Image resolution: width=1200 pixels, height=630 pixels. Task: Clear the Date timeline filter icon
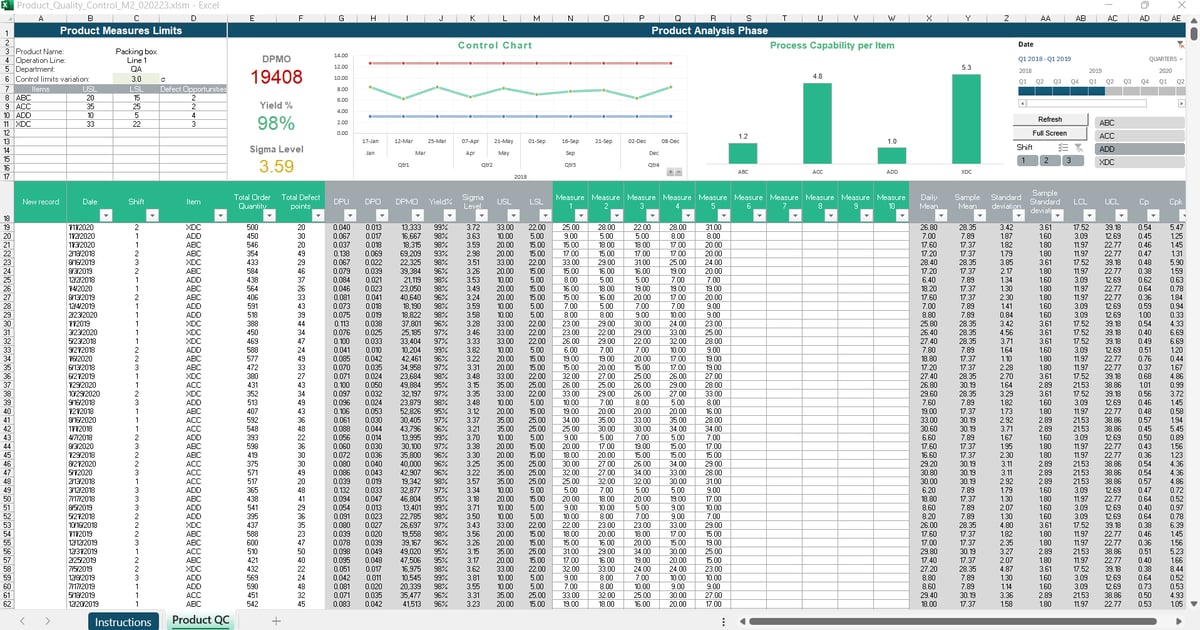pos(1181,44)
